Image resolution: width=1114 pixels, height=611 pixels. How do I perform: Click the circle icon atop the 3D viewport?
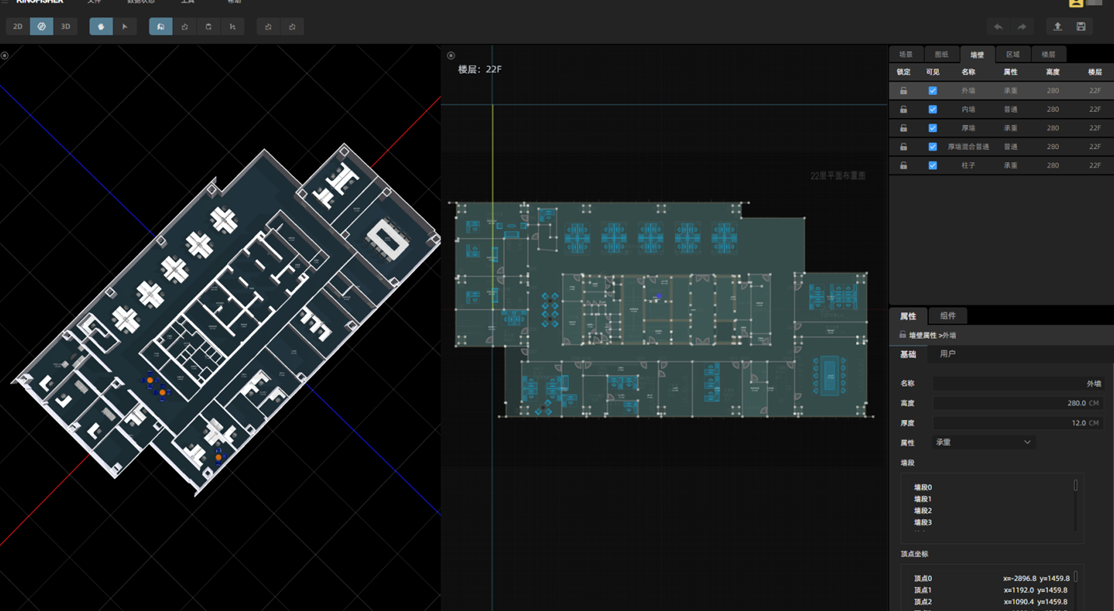coord(4,55)
